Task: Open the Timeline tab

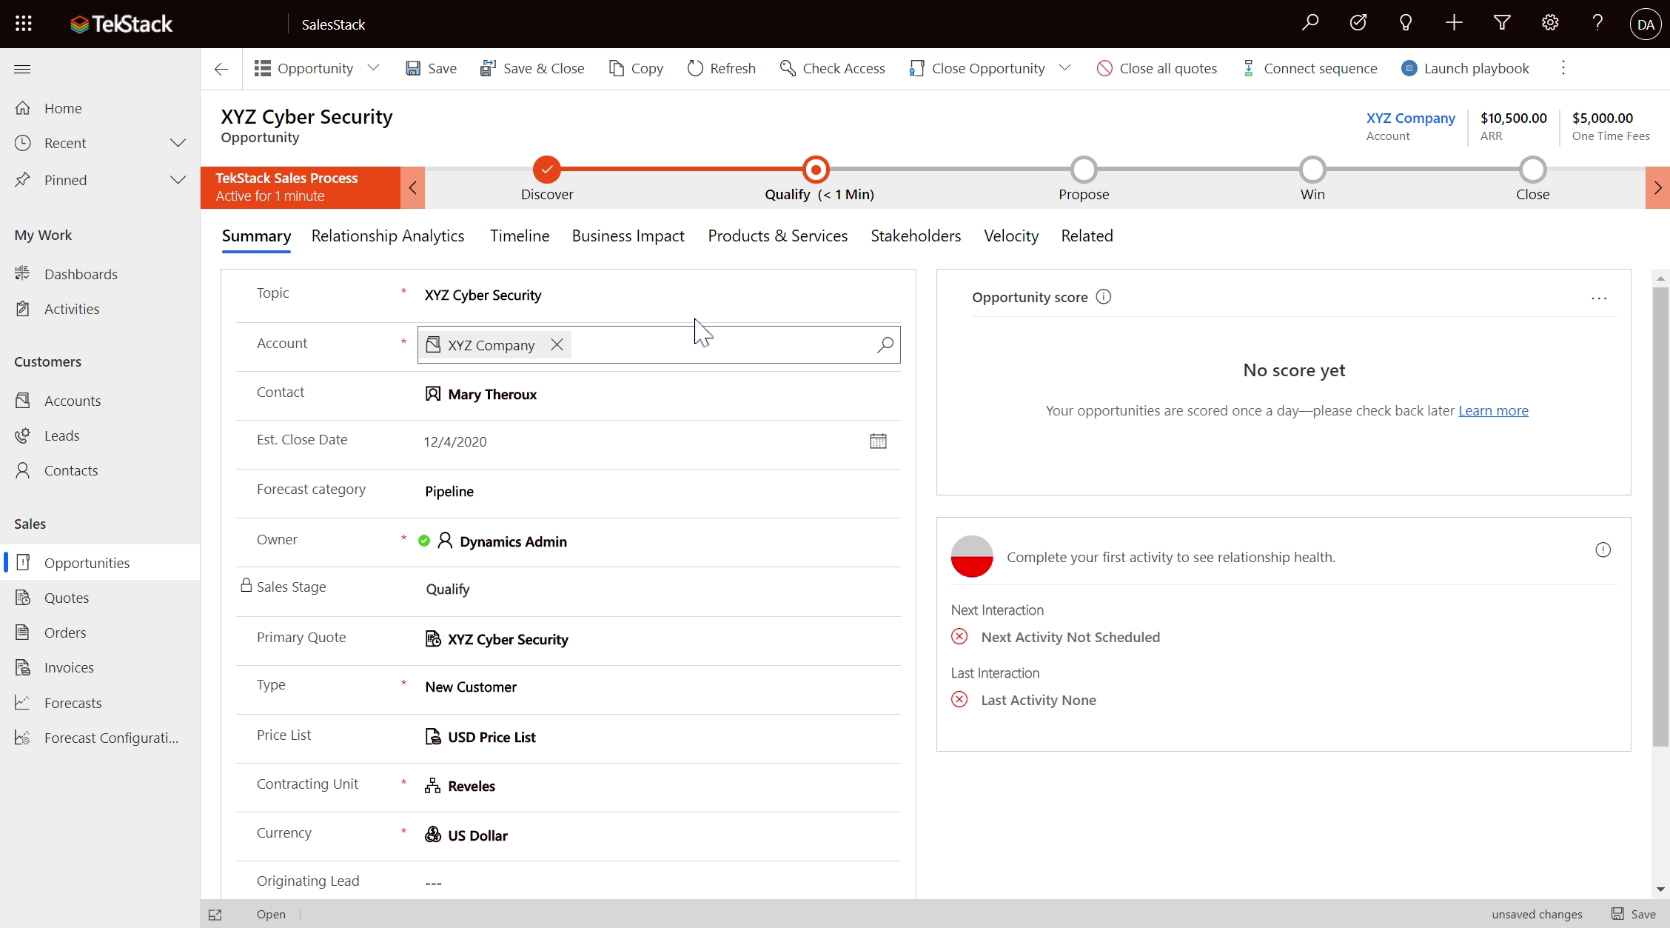Action: (x=520, y=236)
